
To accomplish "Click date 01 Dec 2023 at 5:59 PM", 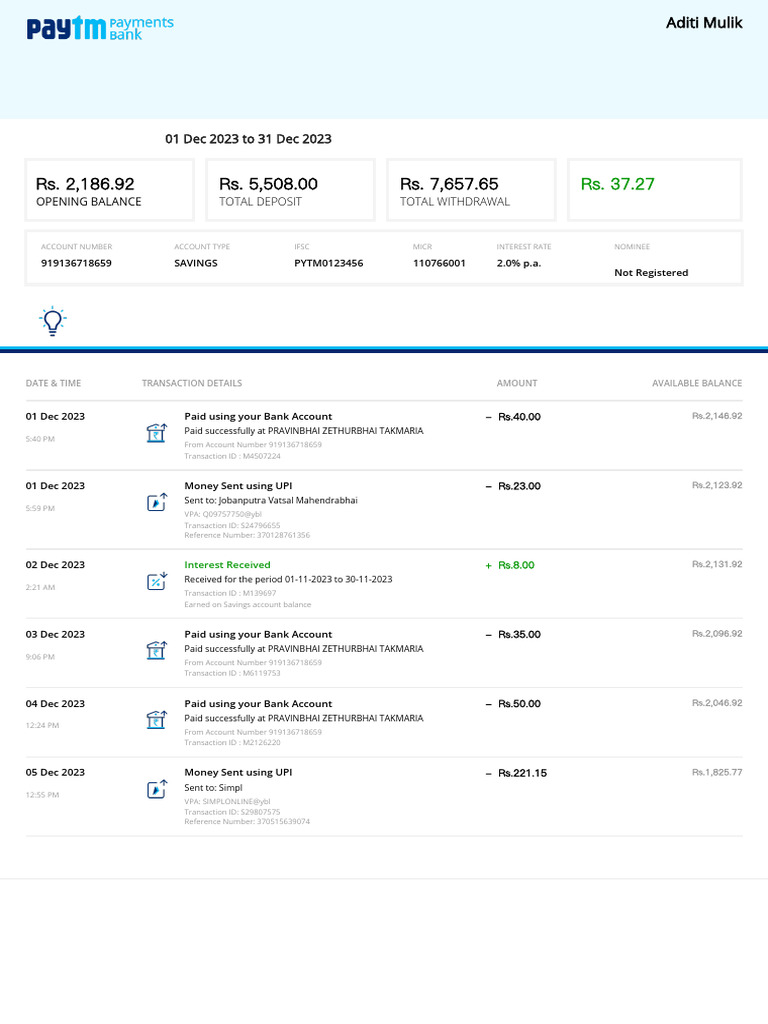I will point(56,486).
